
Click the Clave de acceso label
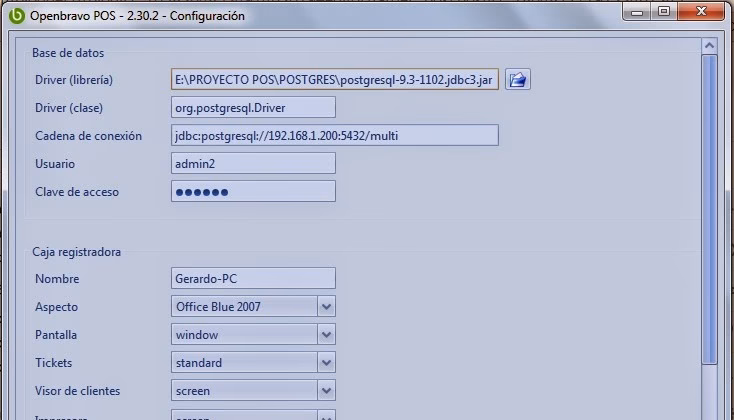click(x=77, y=192)
